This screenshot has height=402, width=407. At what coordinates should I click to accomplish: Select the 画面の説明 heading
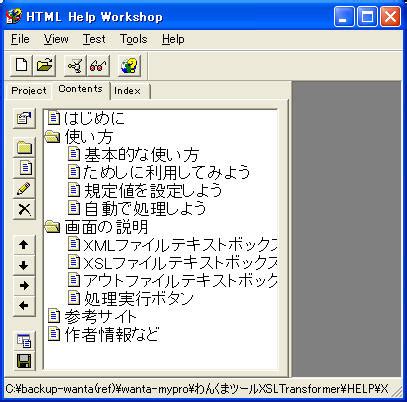[x=106, y=227]
